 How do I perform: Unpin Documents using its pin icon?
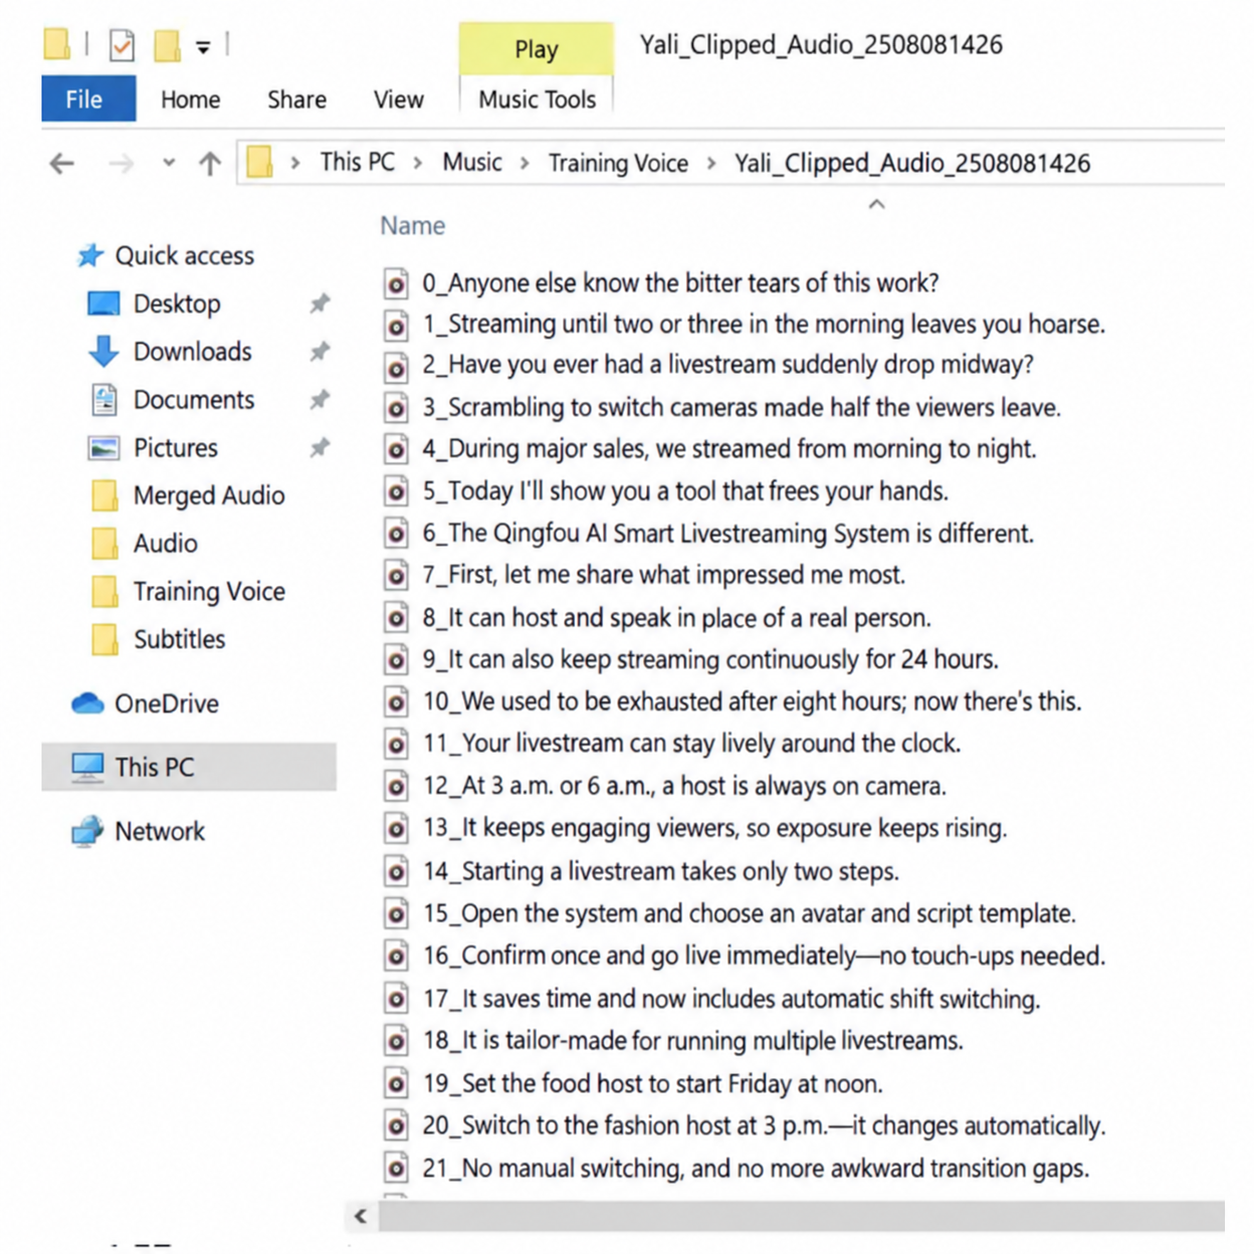click(x=319, y=399)
